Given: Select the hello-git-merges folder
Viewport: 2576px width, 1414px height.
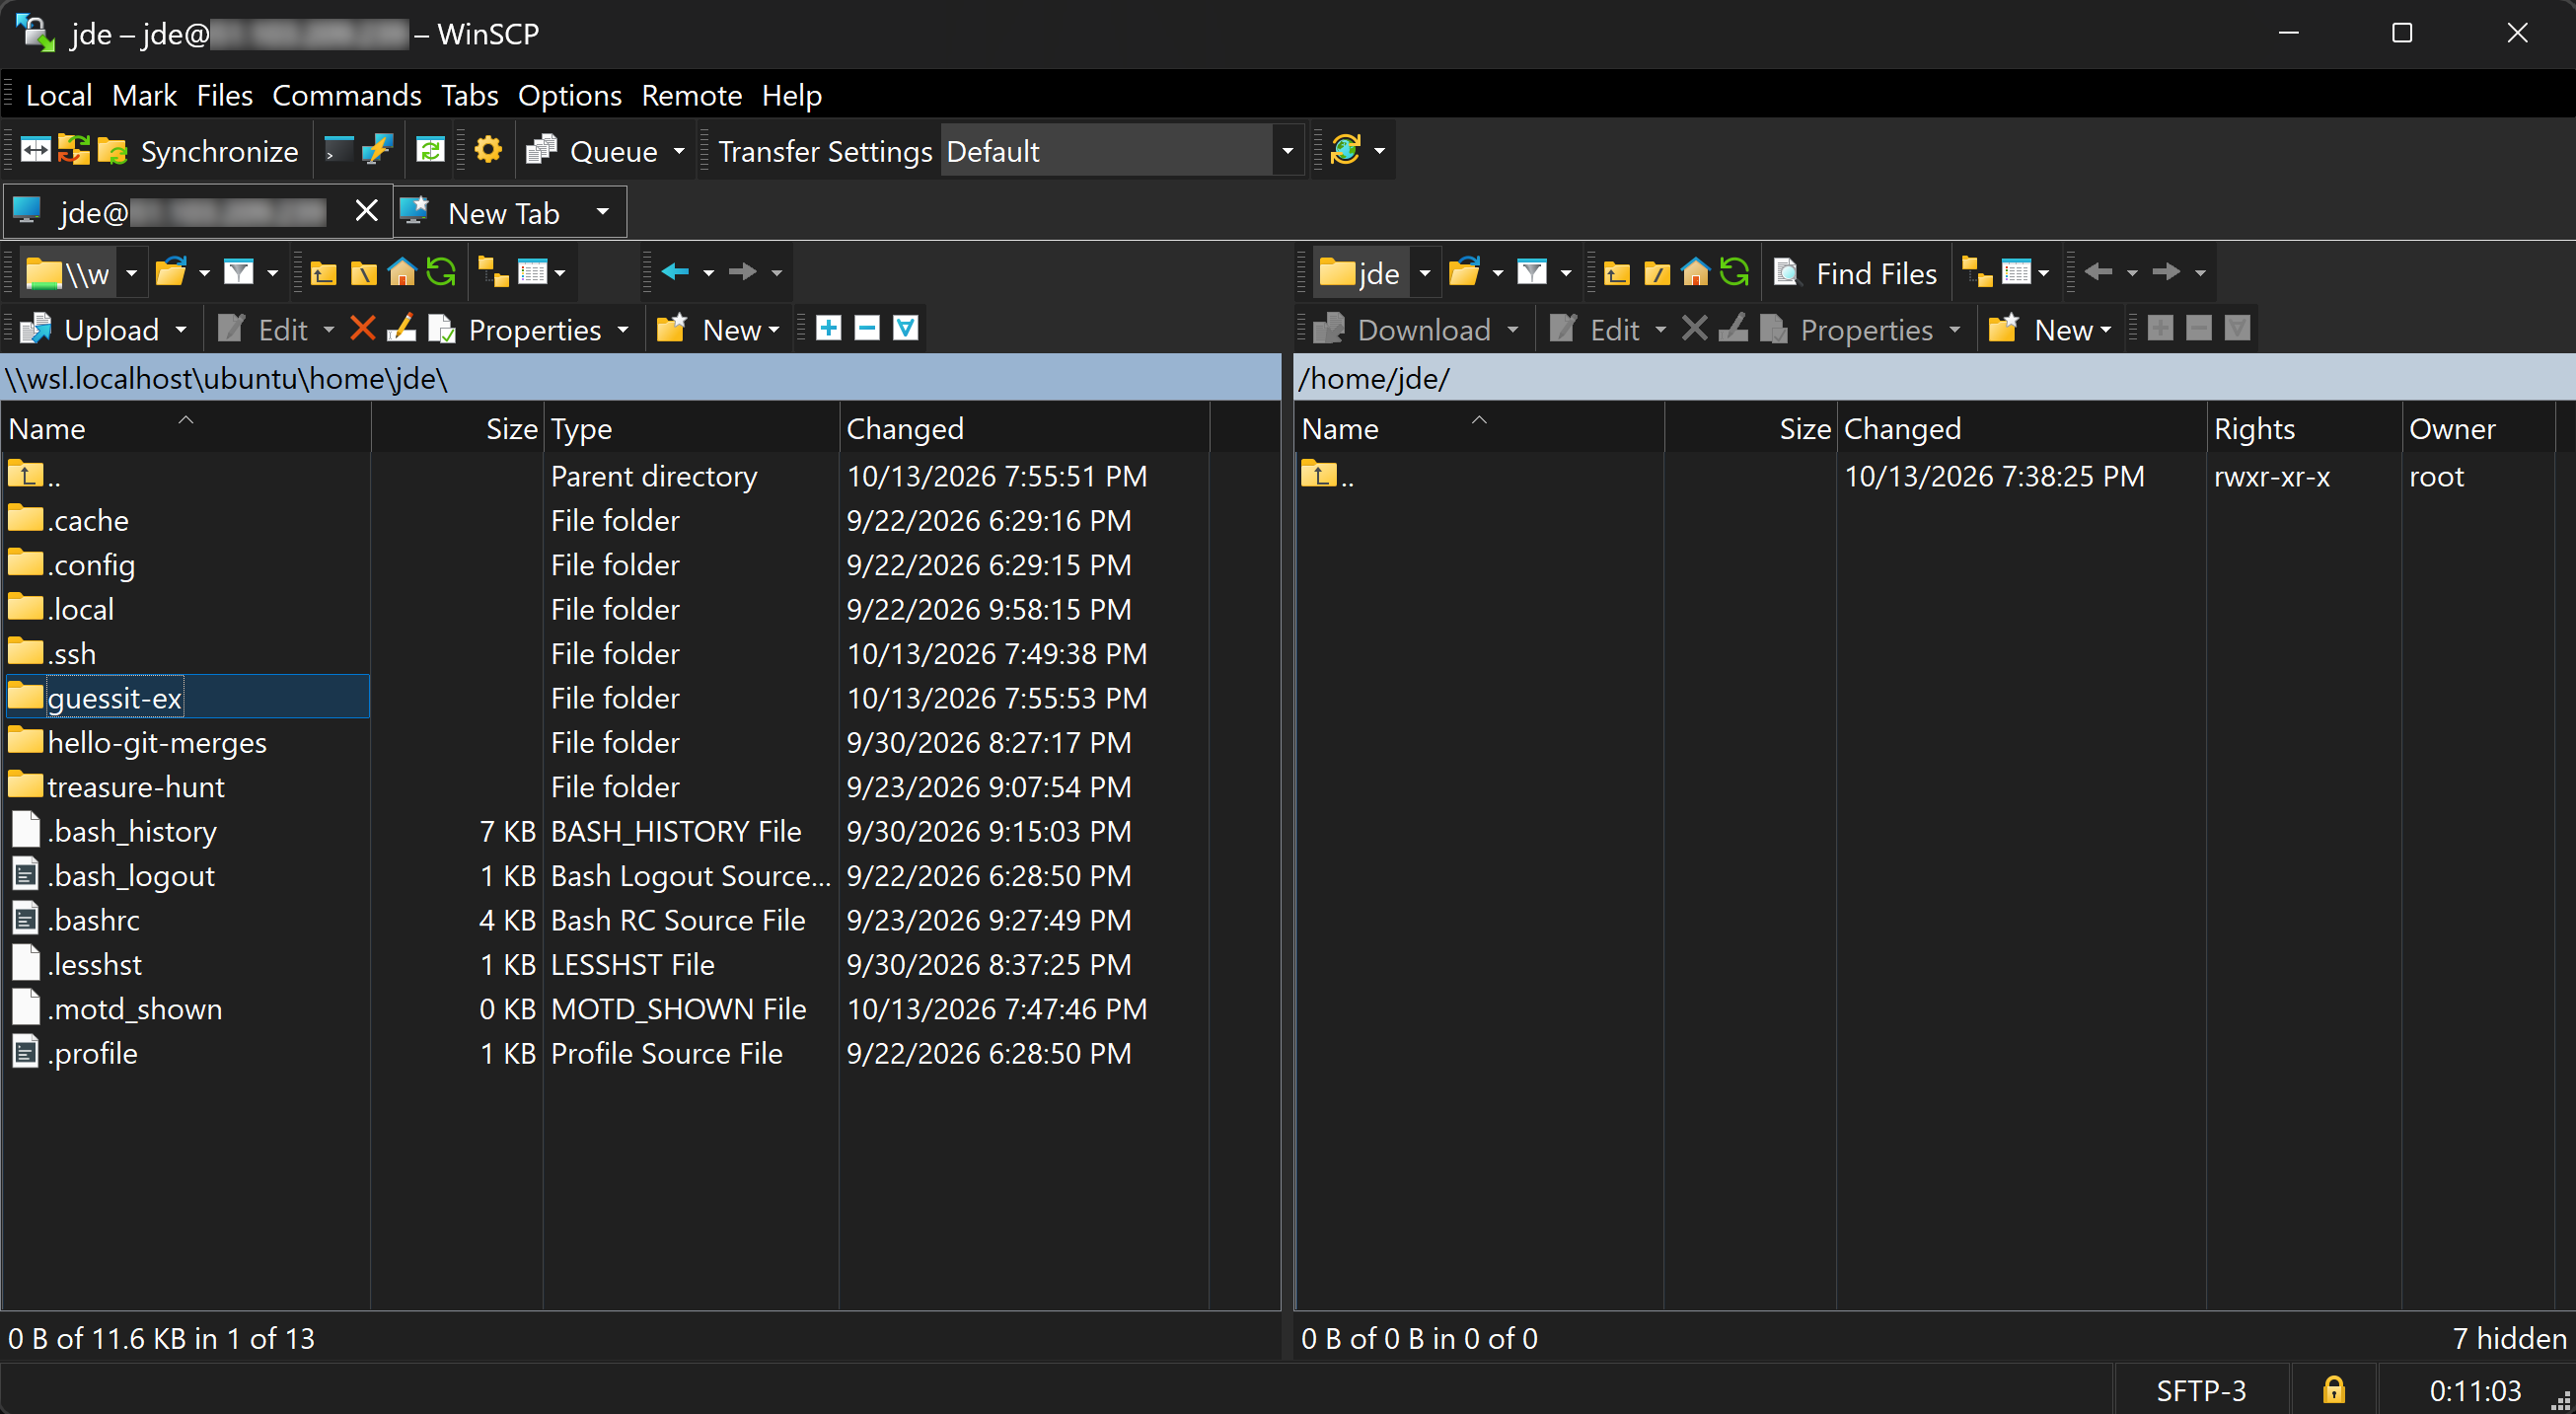Looking at the screenshot, I should pos(157,743).
